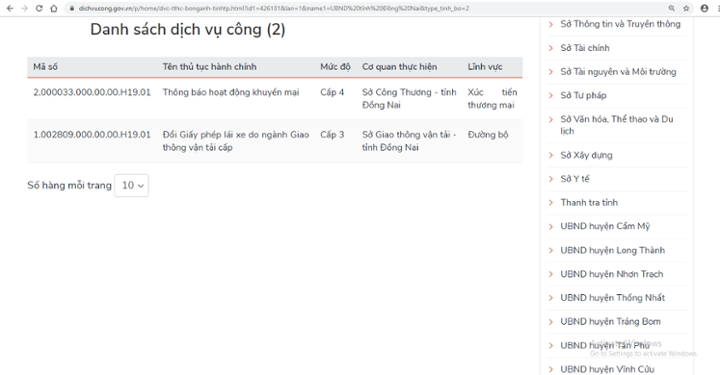Open procedure Đổi Giấy phép lái xe
This screenshot has height=375, width=720.
pos(236,141)
